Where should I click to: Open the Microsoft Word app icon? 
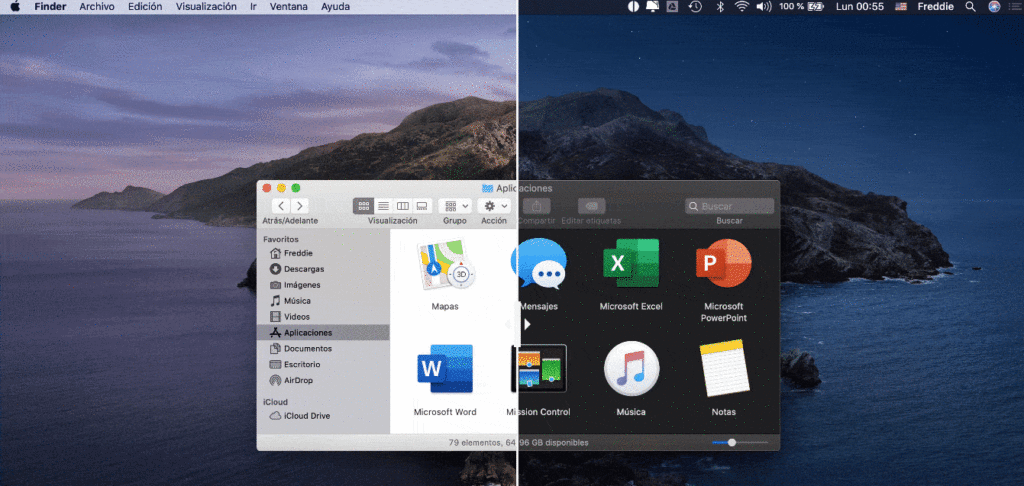tap(445, 370)
